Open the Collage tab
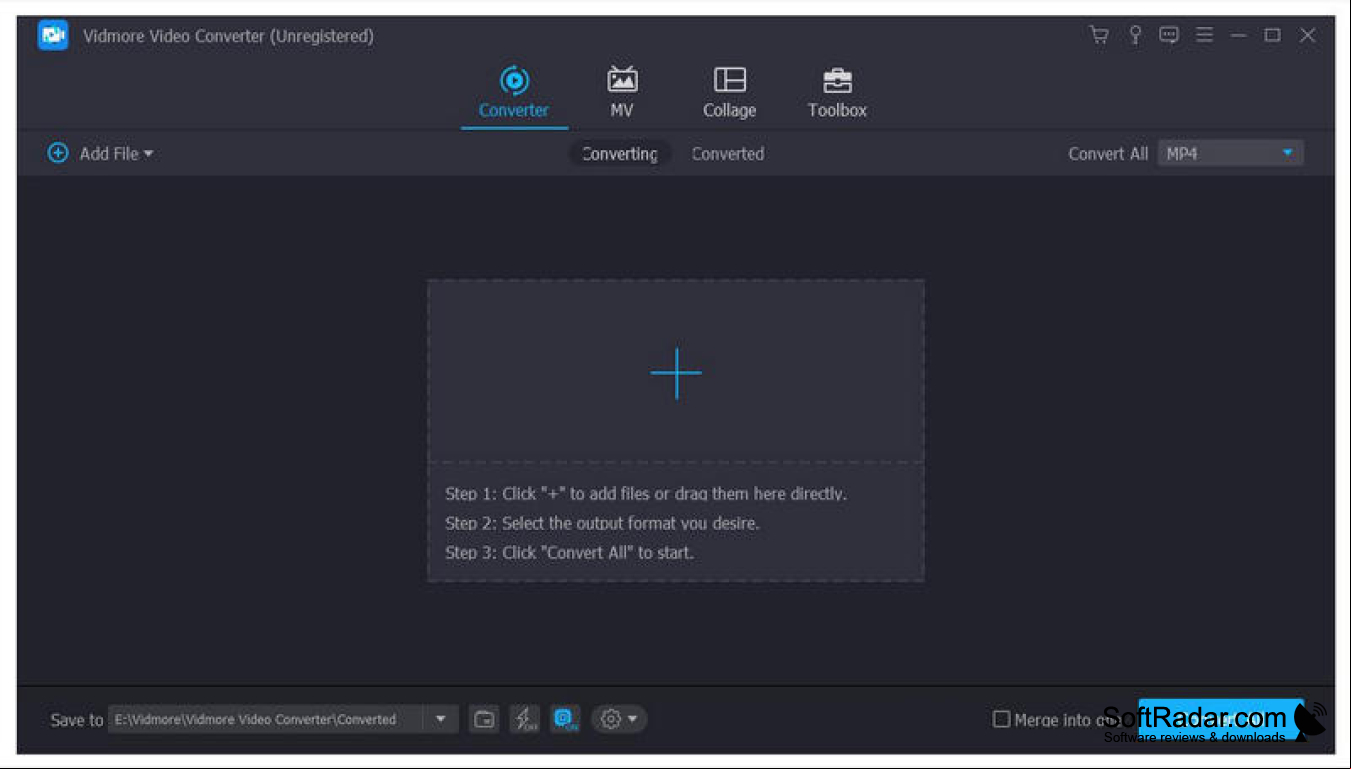This screenshot has height=769, width=1351. (729, 92)
